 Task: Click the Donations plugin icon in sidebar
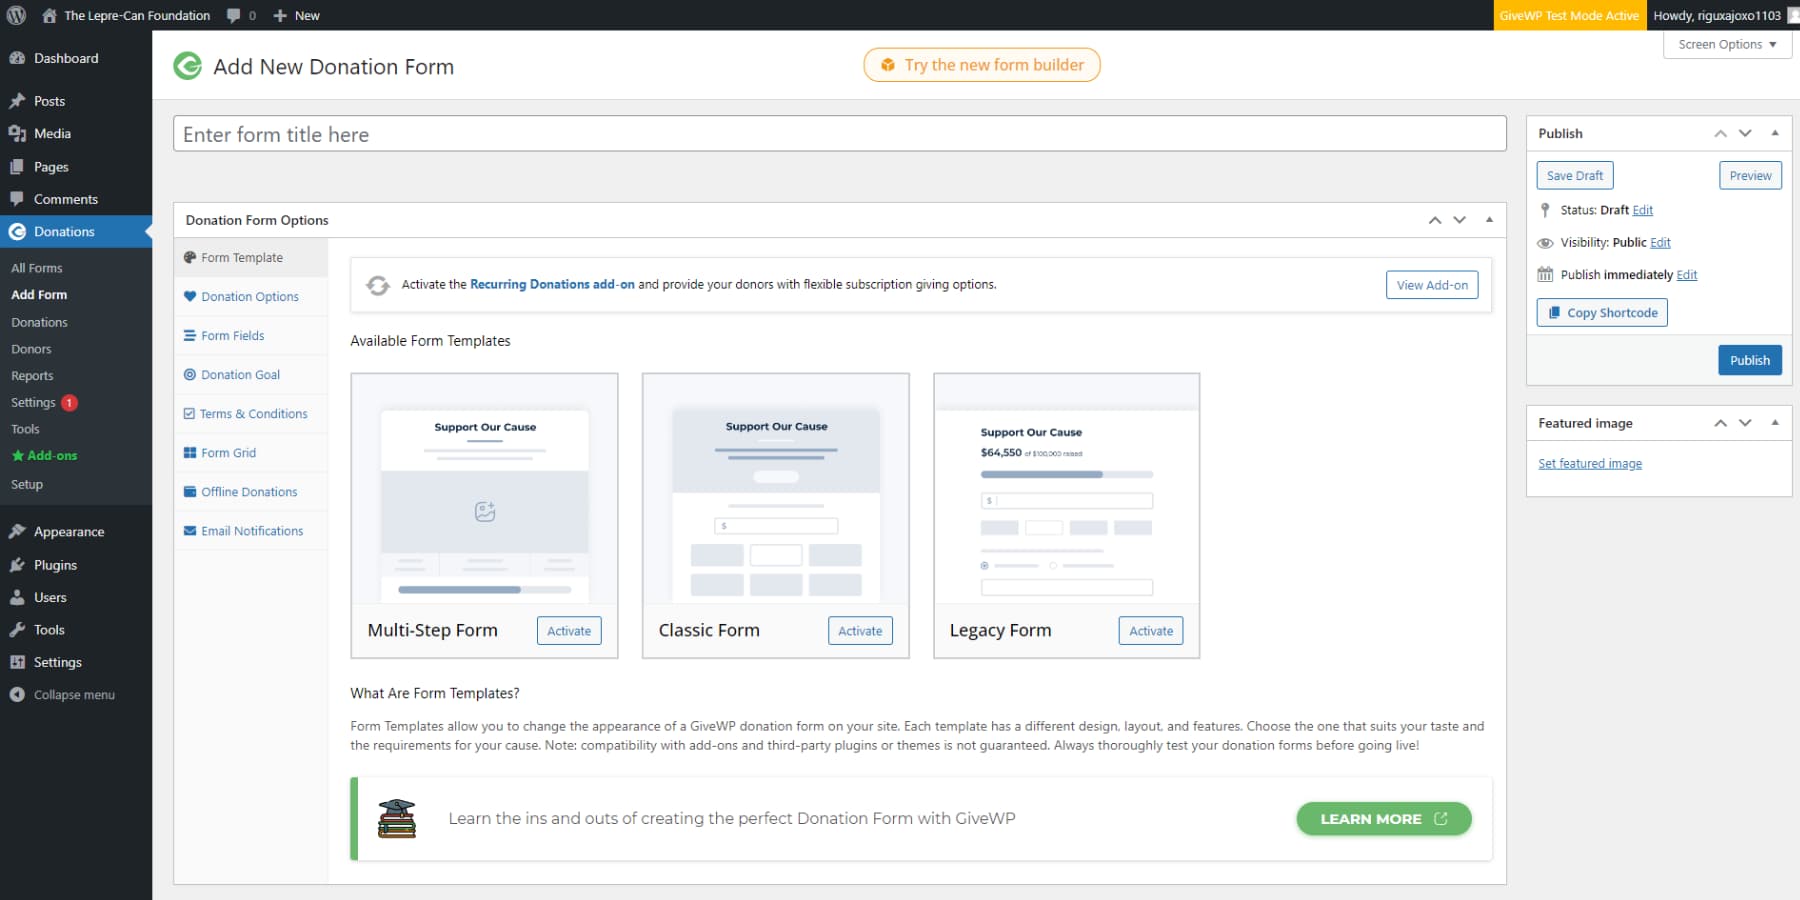point(17,231)
